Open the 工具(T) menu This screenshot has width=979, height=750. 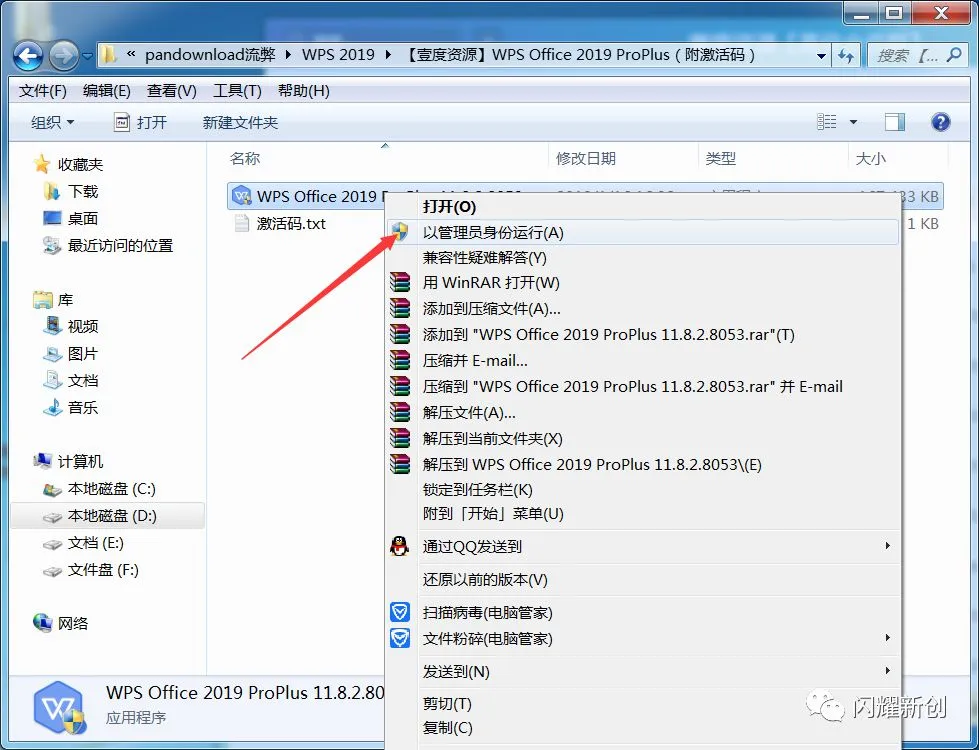click(237, 91)
